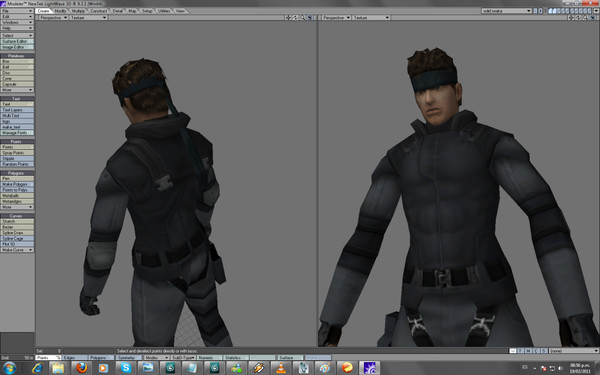
Task: Toggle Symmetry mode
Action: (129, 357)
